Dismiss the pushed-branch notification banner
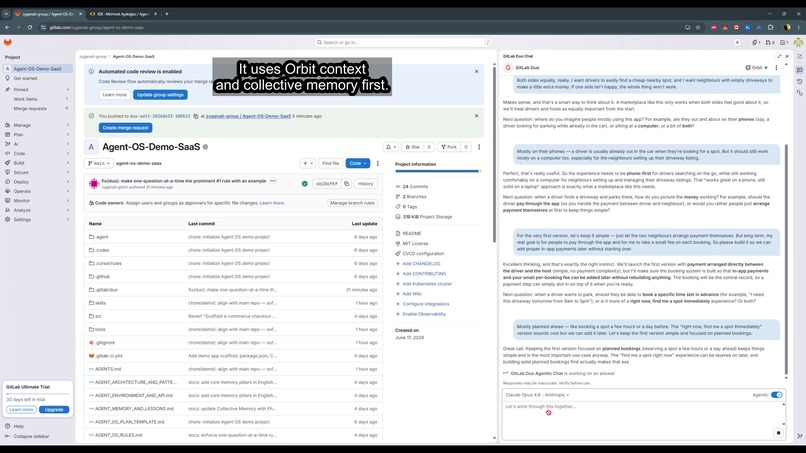 477,116
